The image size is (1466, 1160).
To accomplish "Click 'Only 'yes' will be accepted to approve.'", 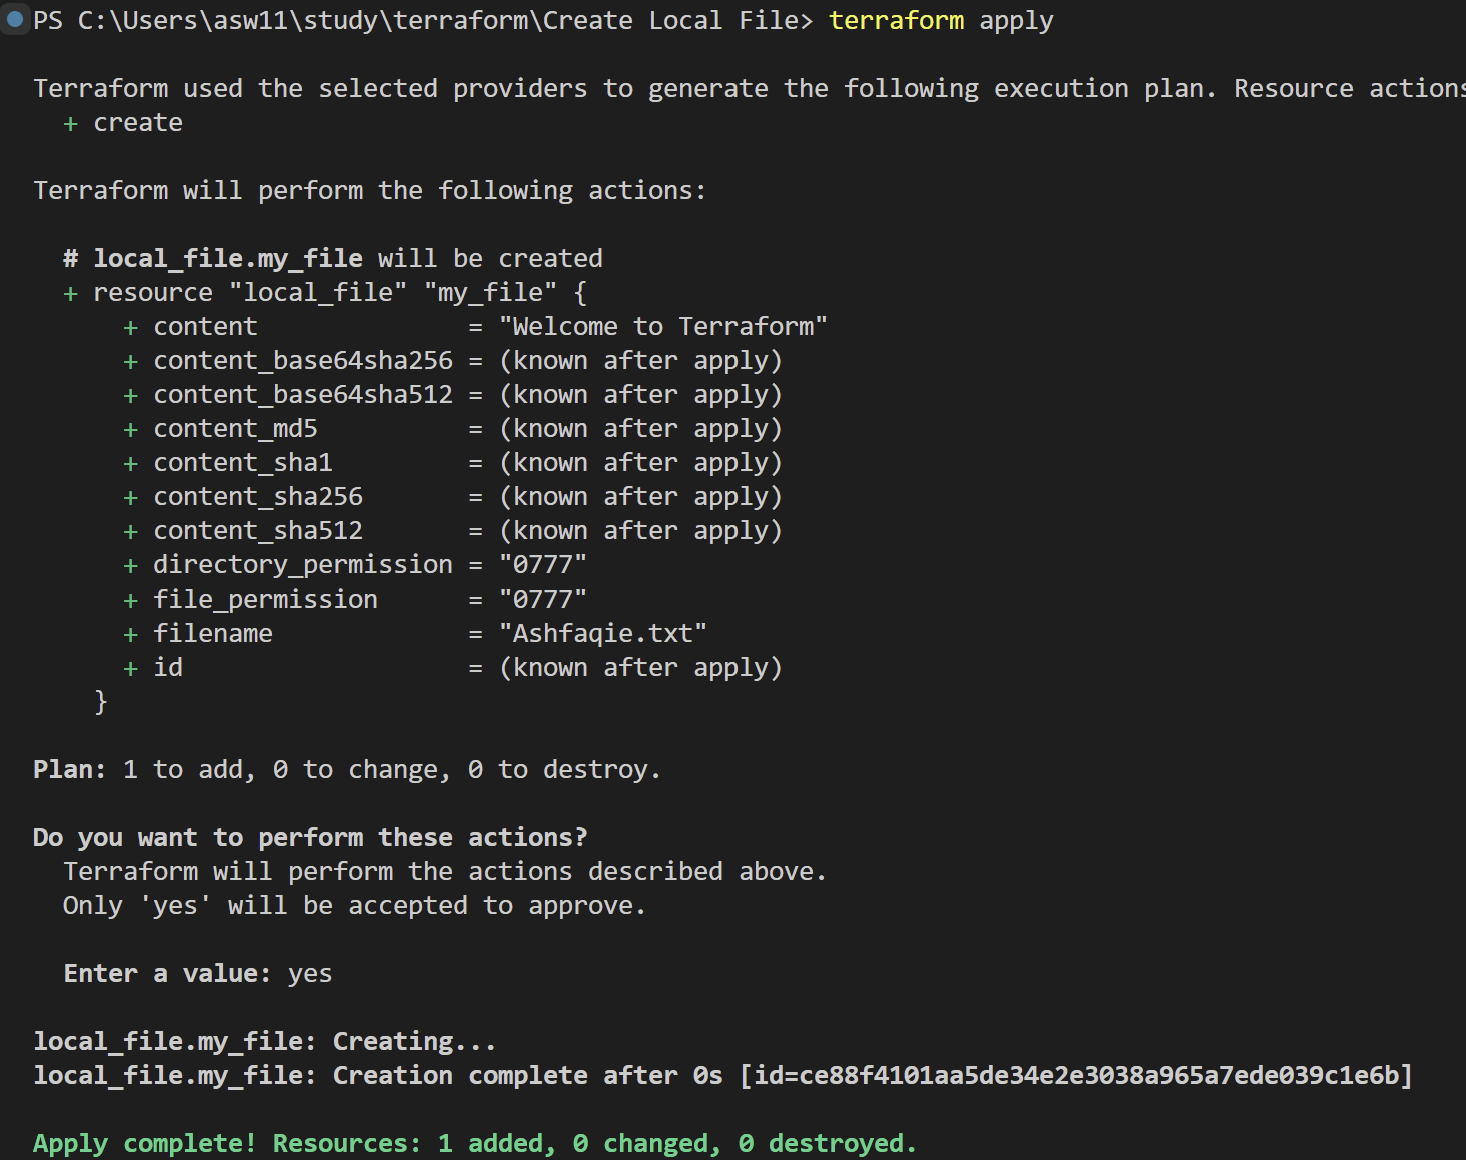I will [355, 906].
